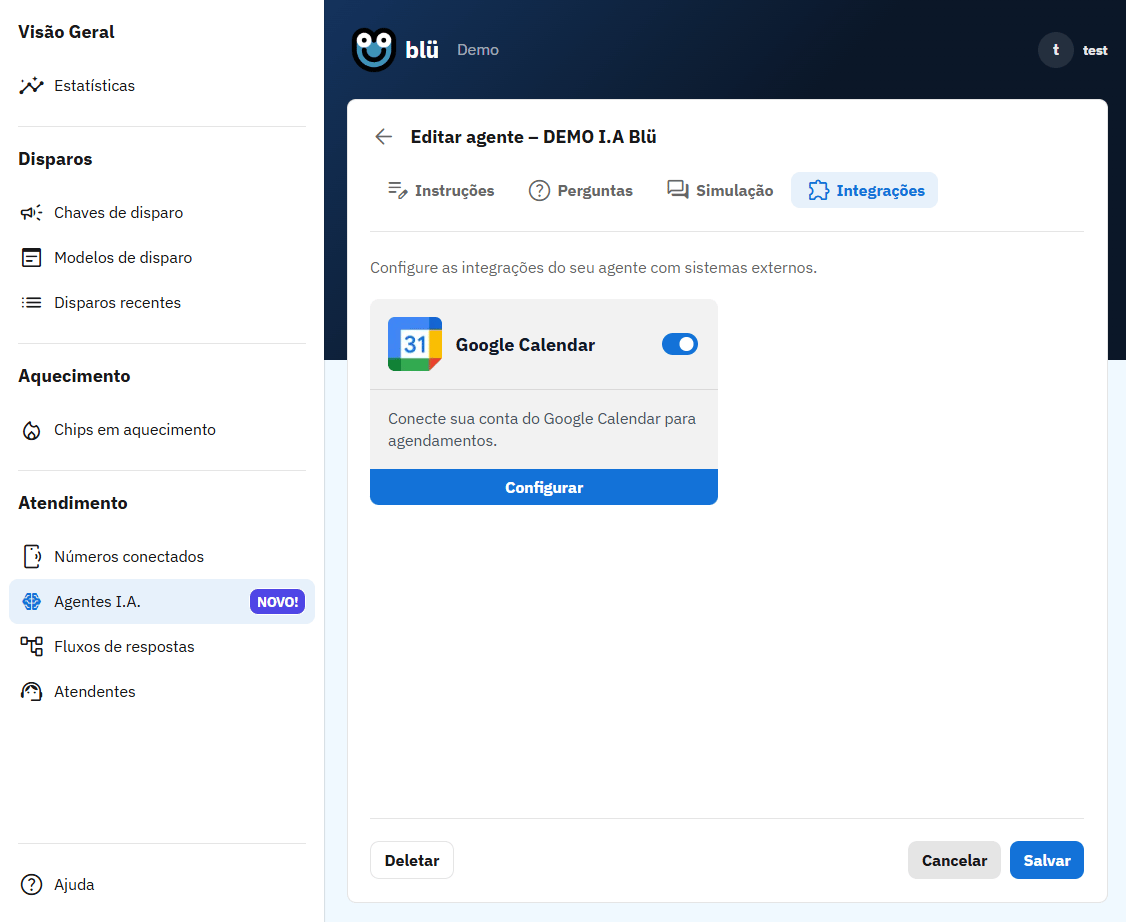Click the Cancelar button
Image resolution: width=1126 pixels, height=922 pixels.
[x=954, y=860]
